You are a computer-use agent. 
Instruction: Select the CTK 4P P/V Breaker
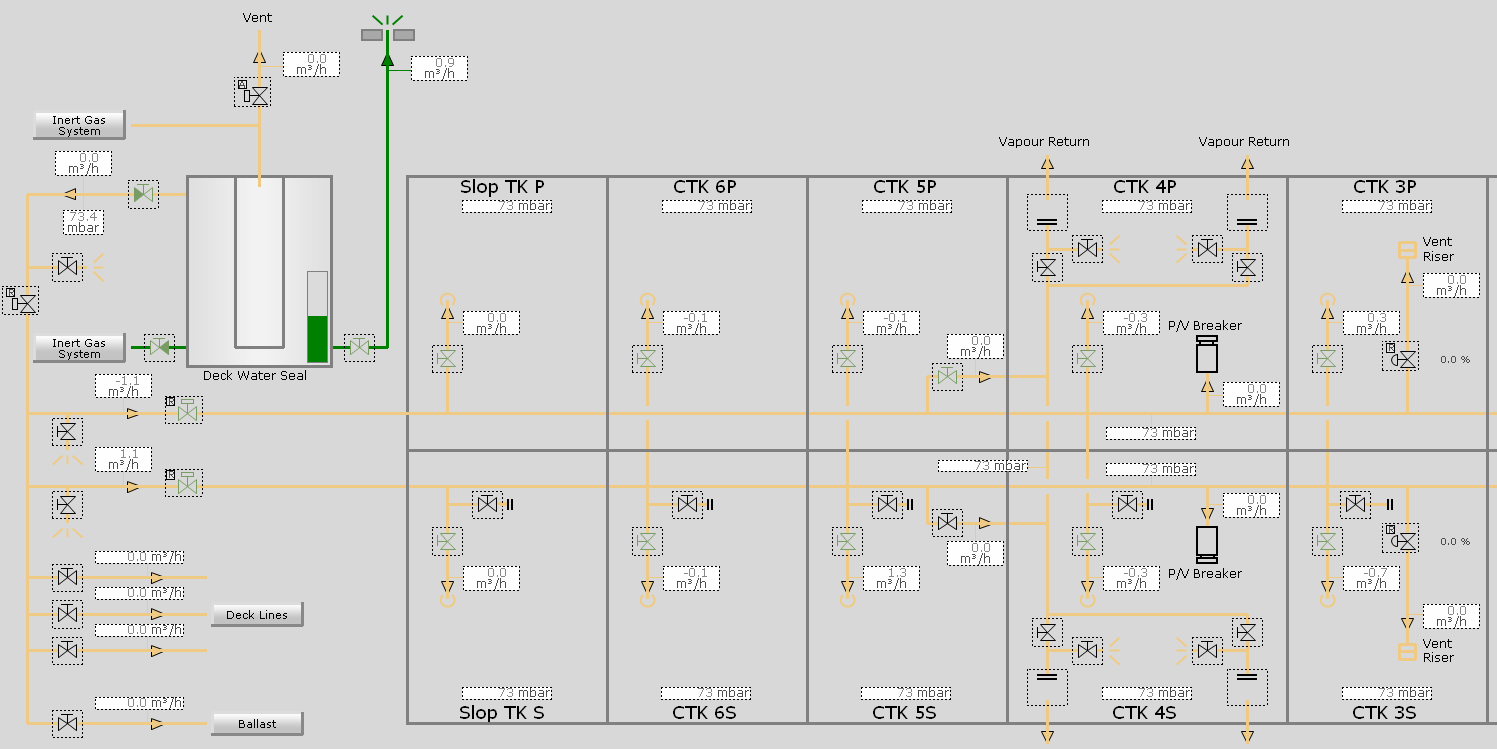1207,354
